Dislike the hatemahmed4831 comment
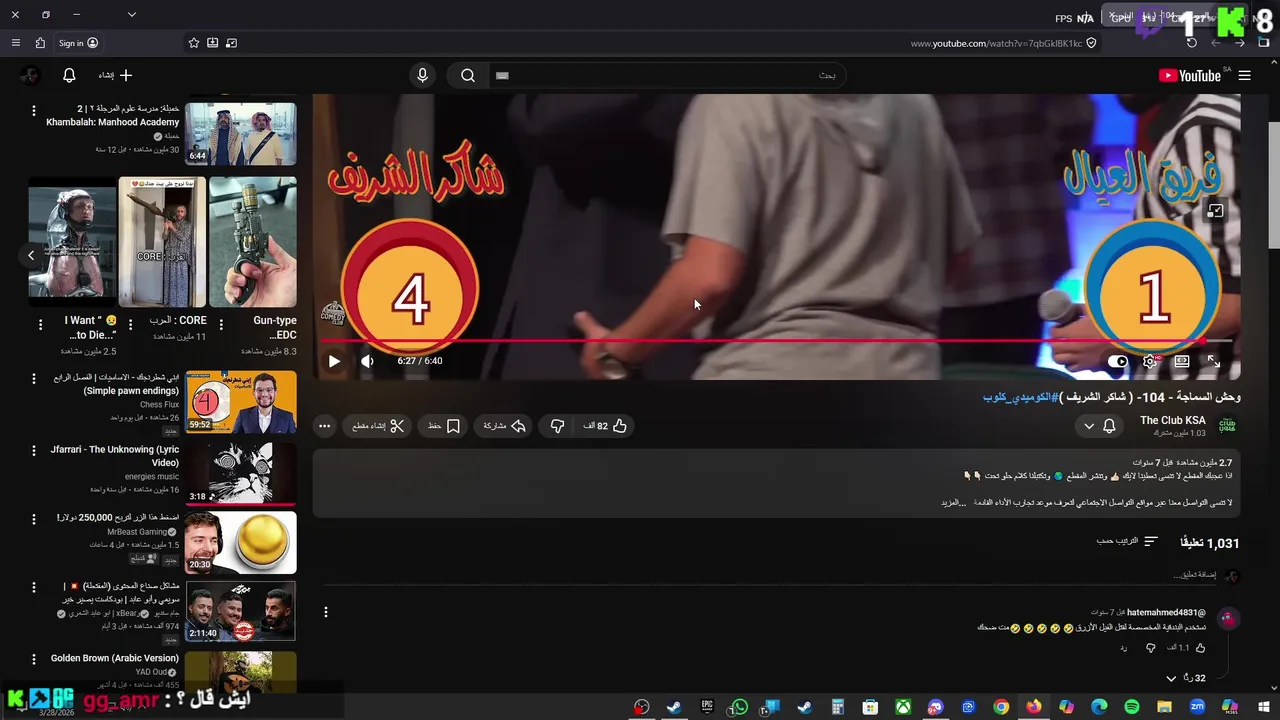The width and height of the screenshot is (1280, 720). pyautogui.click(x=1150, y=648)
